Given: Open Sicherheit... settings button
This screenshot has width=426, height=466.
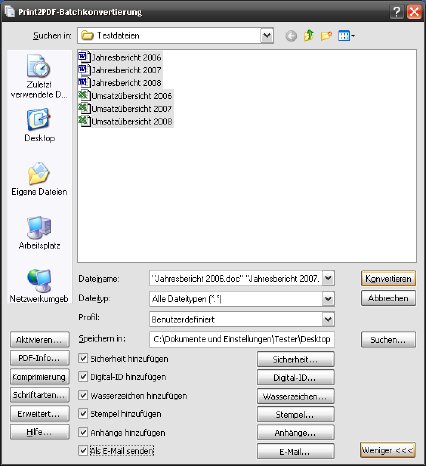Looking at the screenshot, I should [x=295, y=359].
